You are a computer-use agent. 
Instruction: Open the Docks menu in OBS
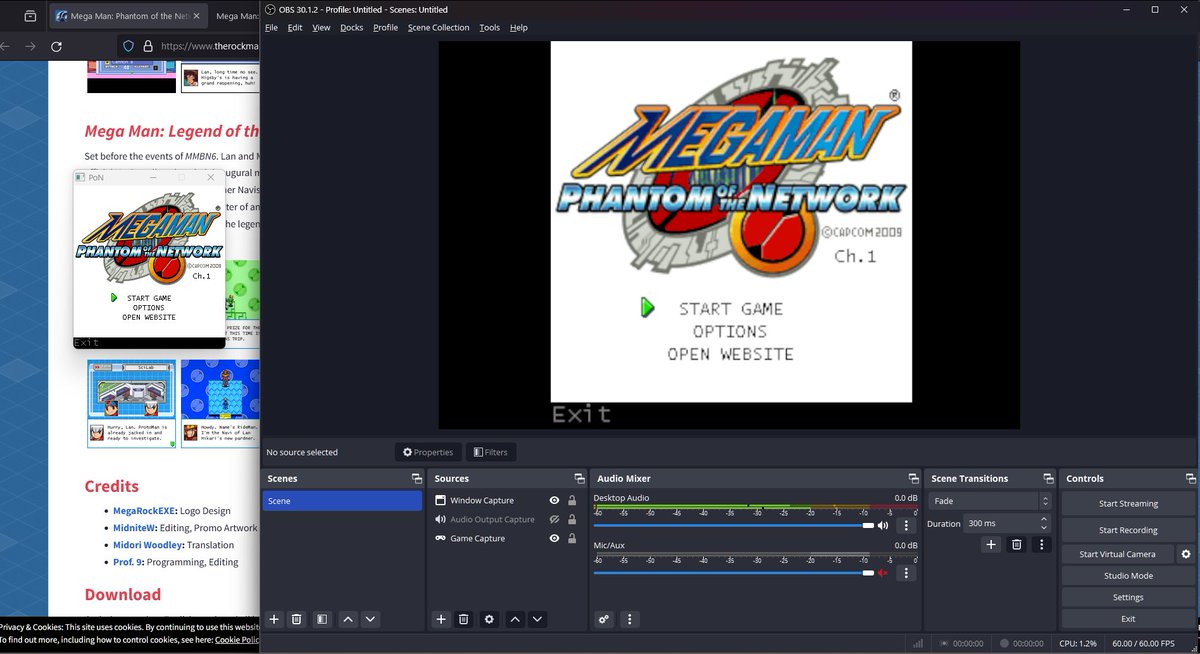pos(352,28)
